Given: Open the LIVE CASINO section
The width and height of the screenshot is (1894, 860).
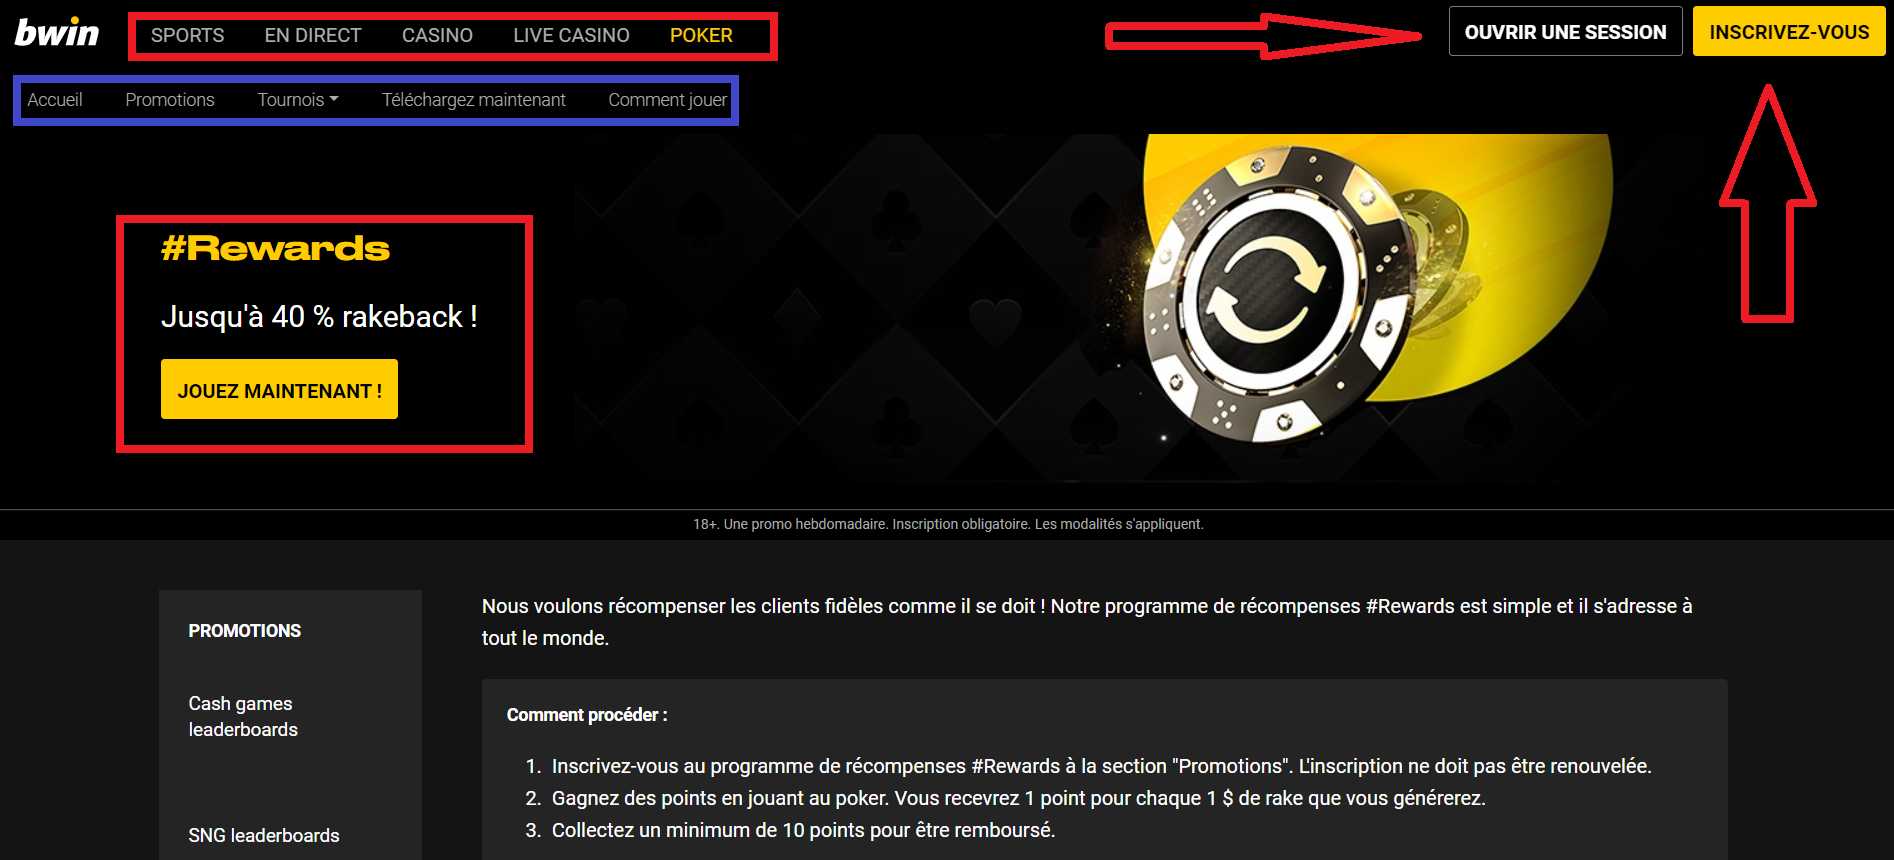Looking at the screenshot, I should click(571, 35).
